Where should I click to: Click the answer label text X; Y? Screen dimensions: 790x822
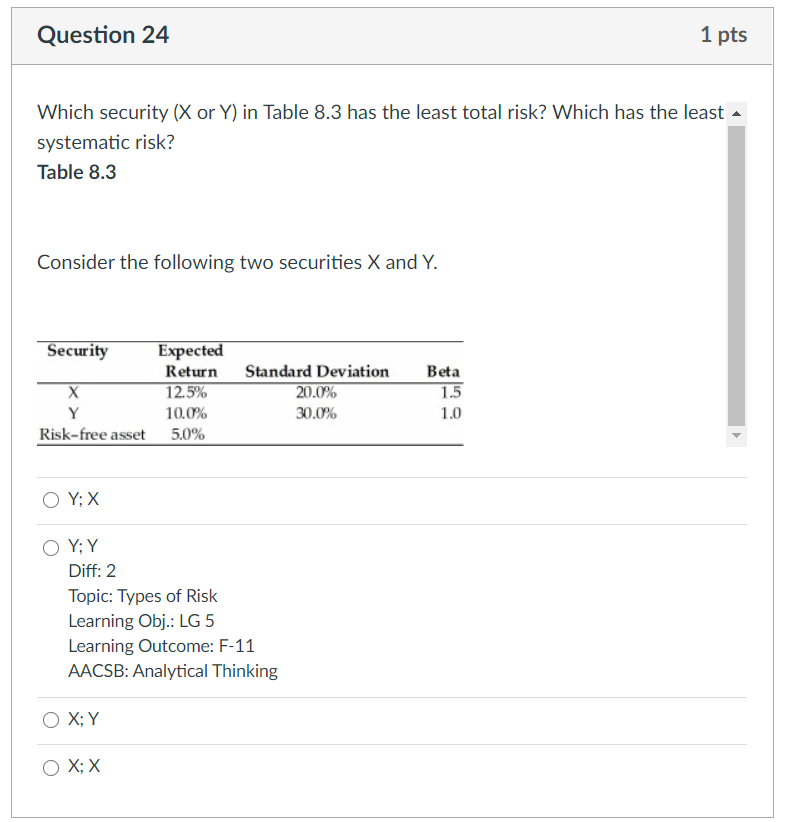tap(81, 718)
